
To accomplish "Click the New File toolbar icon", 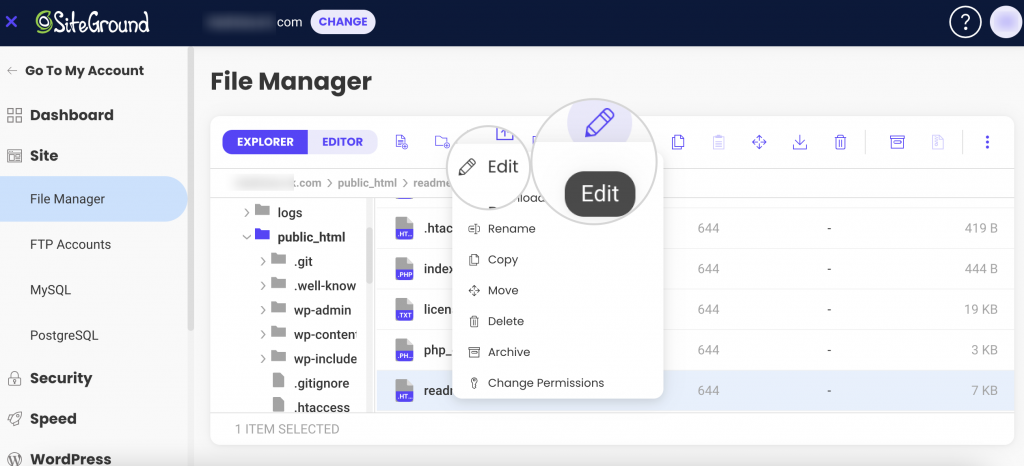I will click(402, 142).
